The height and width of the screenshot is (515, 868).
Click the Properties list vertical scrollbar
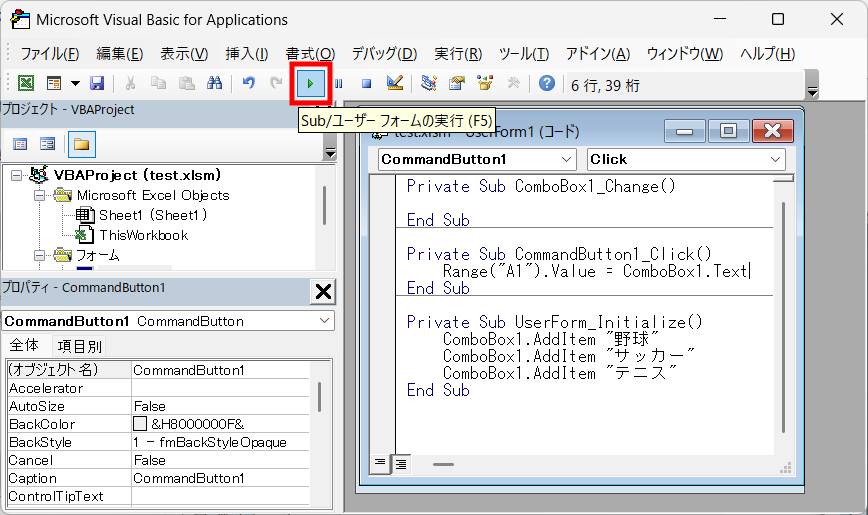pyautogui.click(x=319, y=396)
